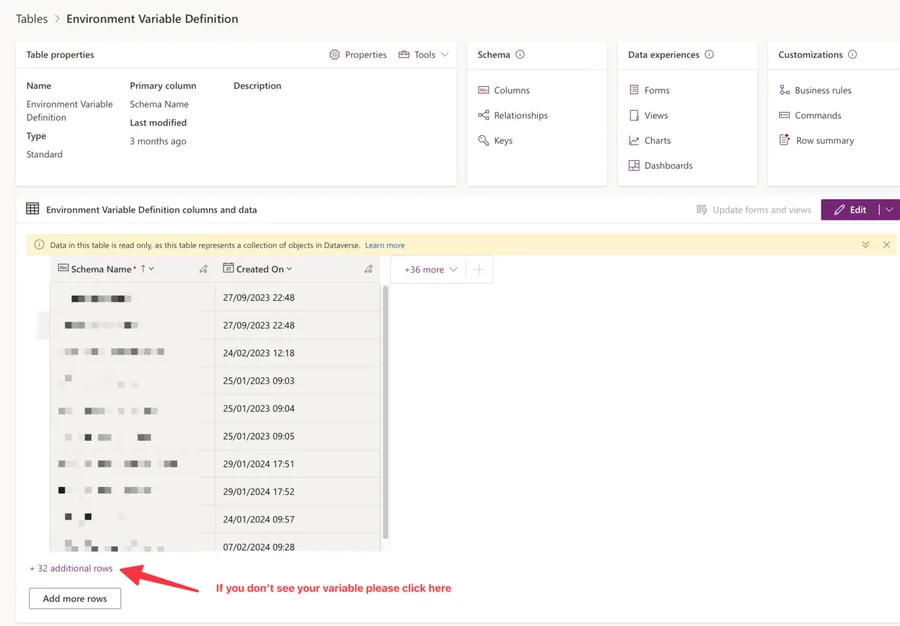Expand the Edit button dropdown arrow
The image size is (900, 626).
coord(889,210)
